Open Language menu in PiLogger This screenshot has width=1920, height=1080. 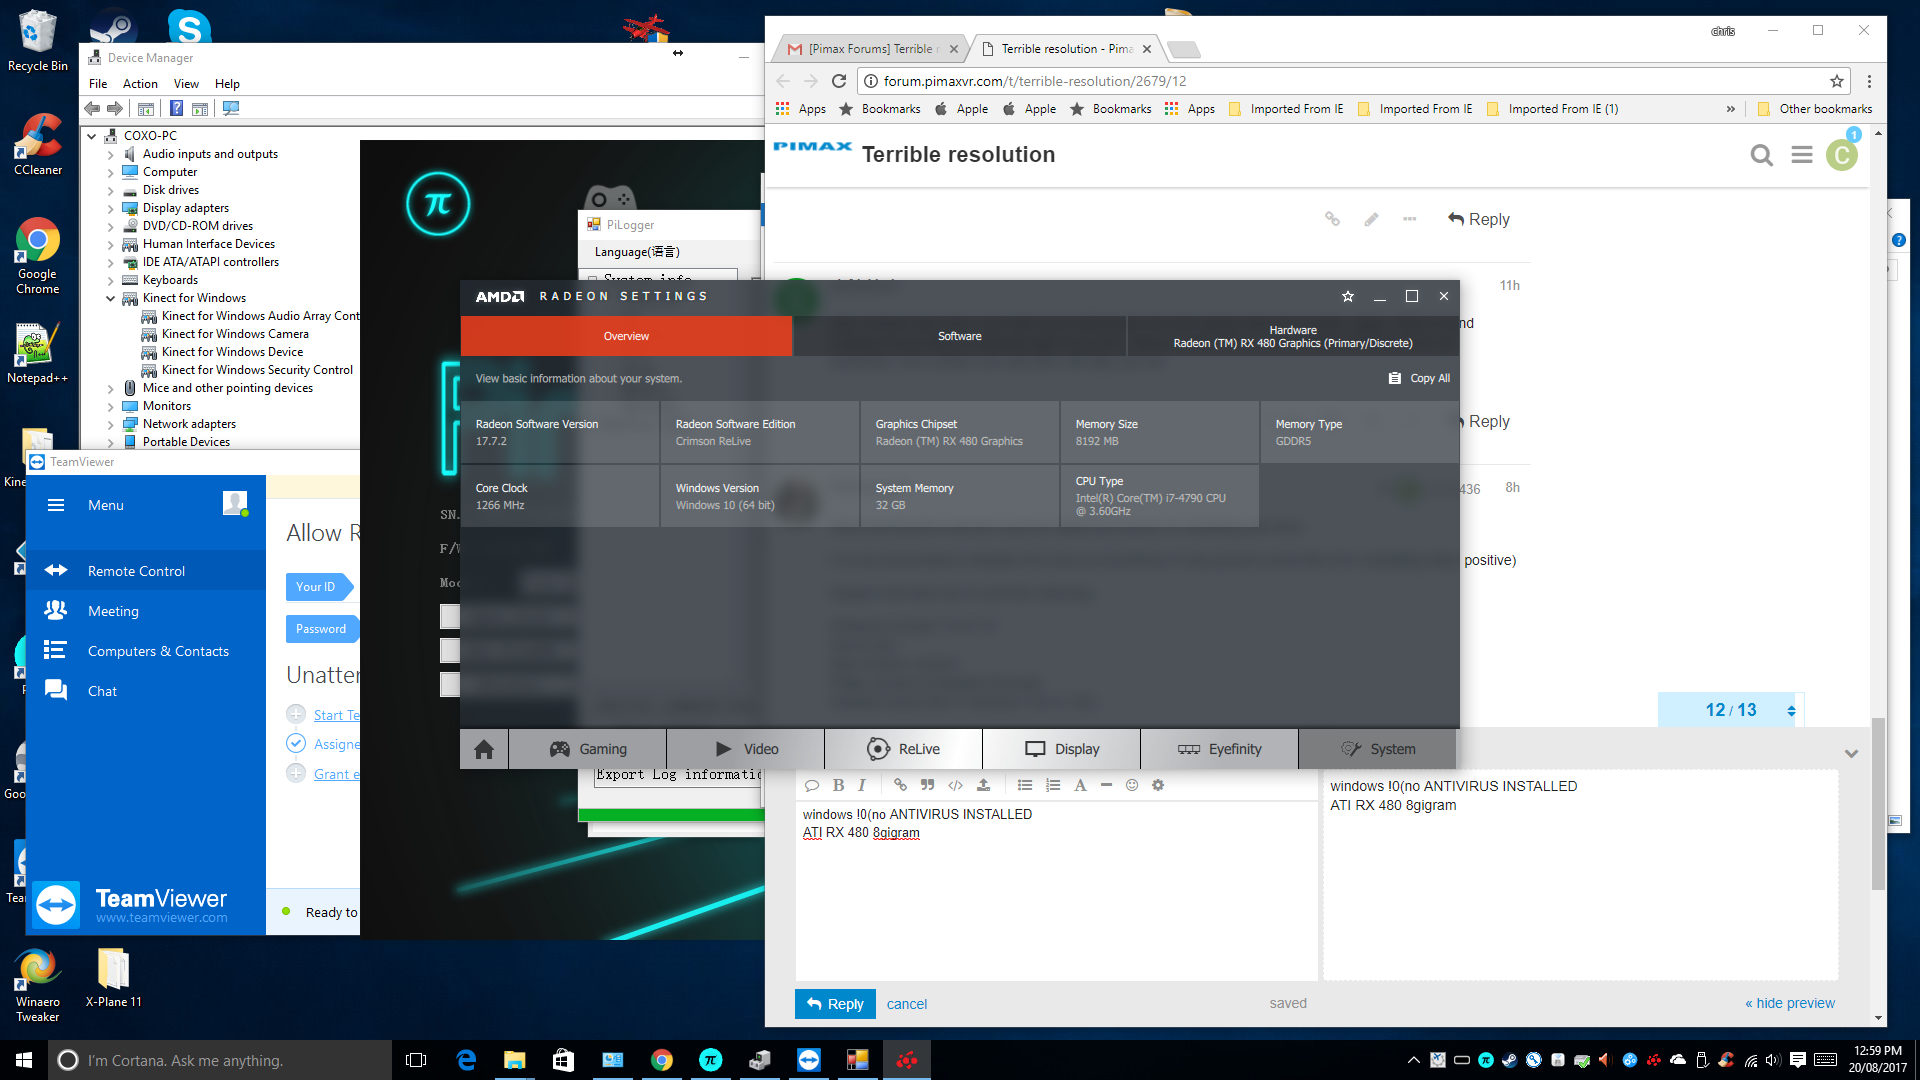[637, 252]
